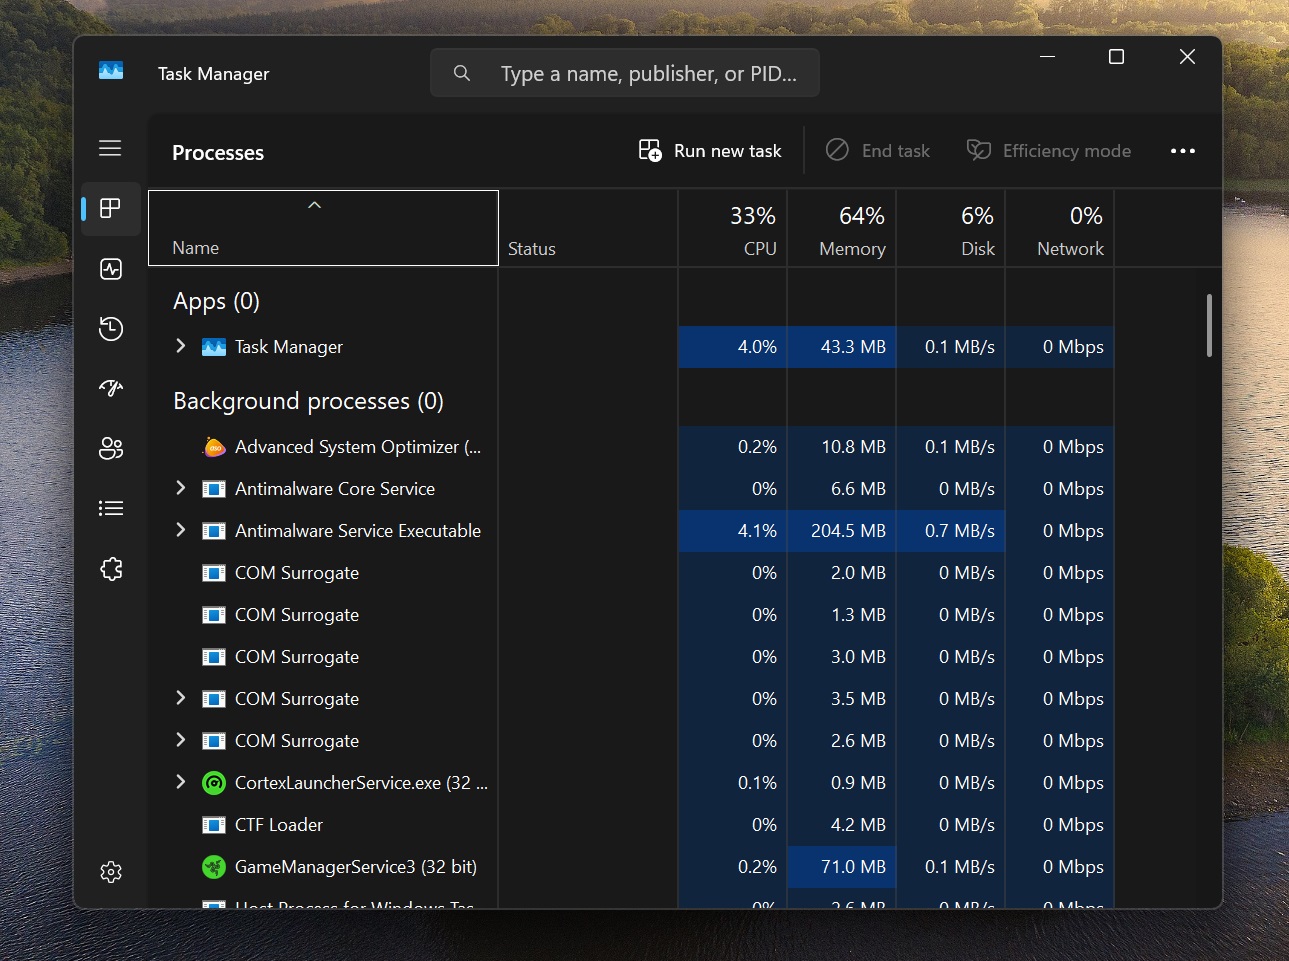Image resolution: width=1289 pixels, height=961 pixels.
Task: Expand the CortexLauncherService.exe process
Action: [x=181, y=782]
